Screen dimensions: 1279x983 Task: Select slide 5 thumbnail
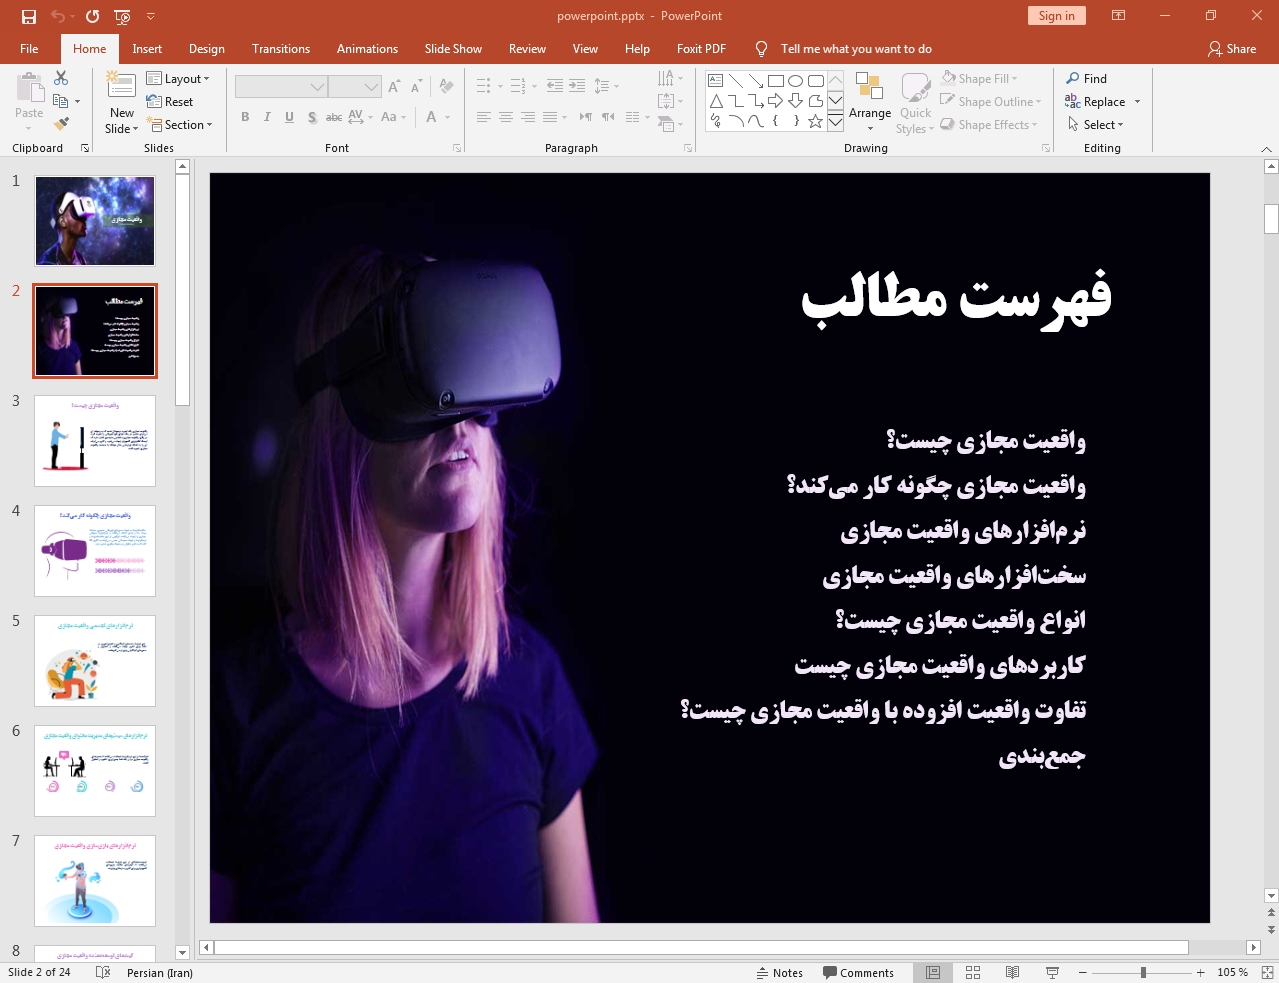[95, 661]
